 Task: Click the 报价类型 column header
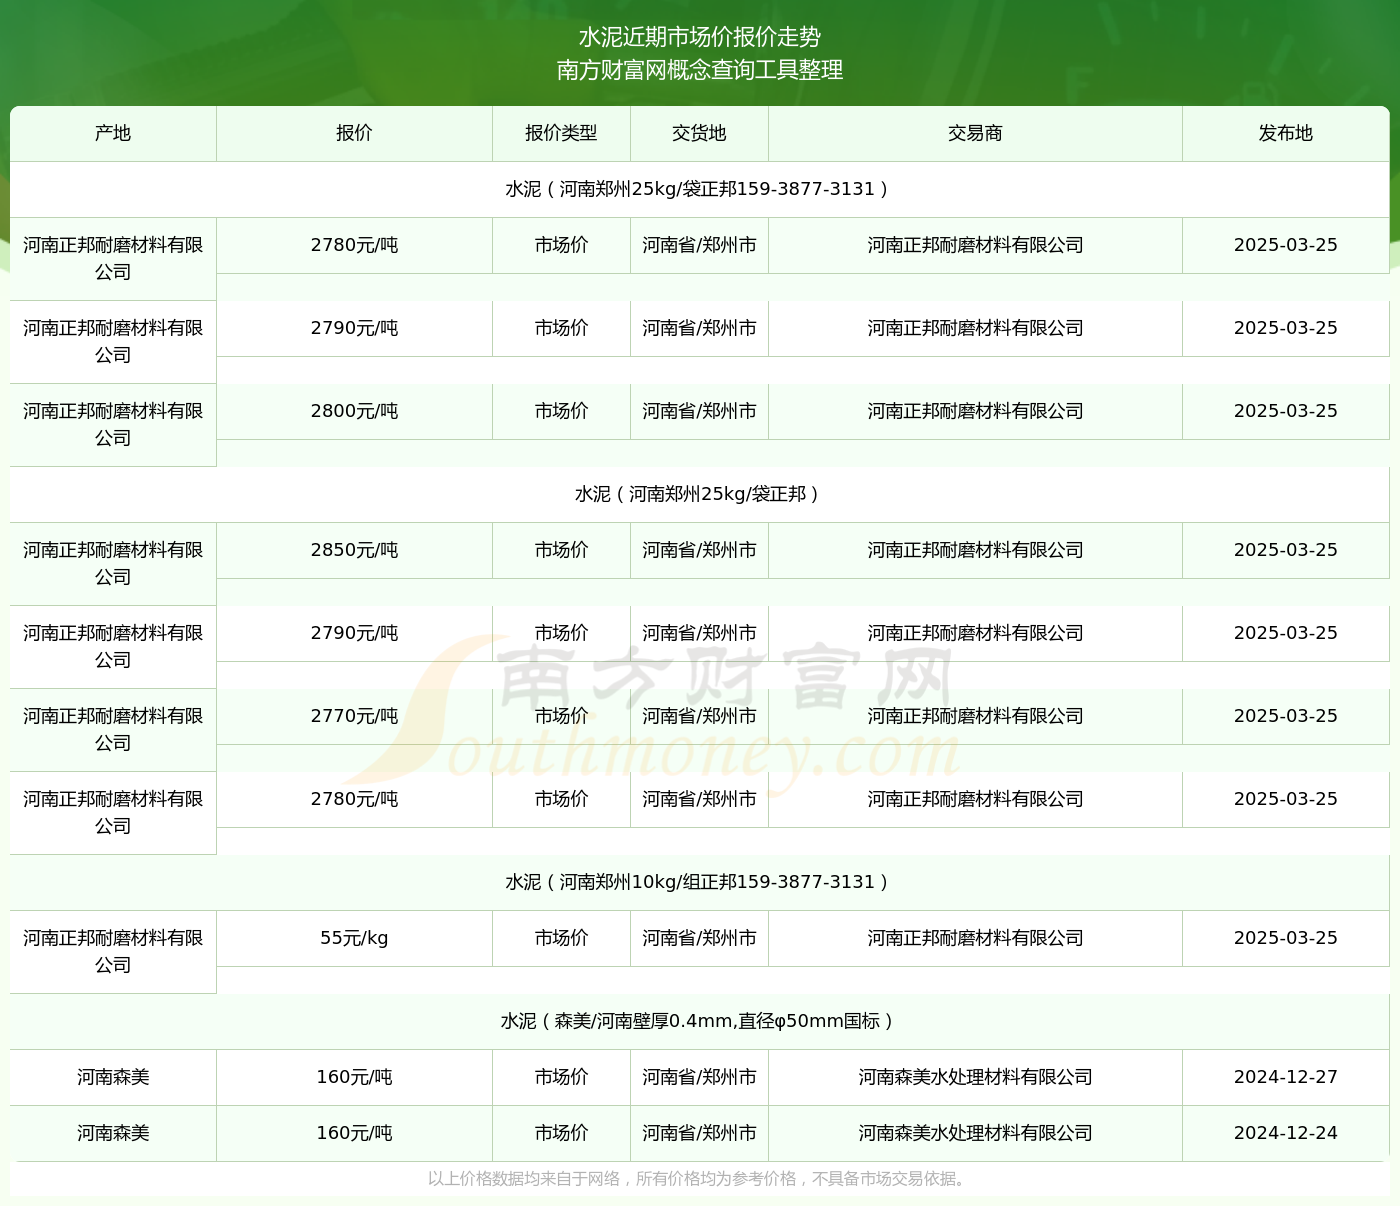click(561, 133)
